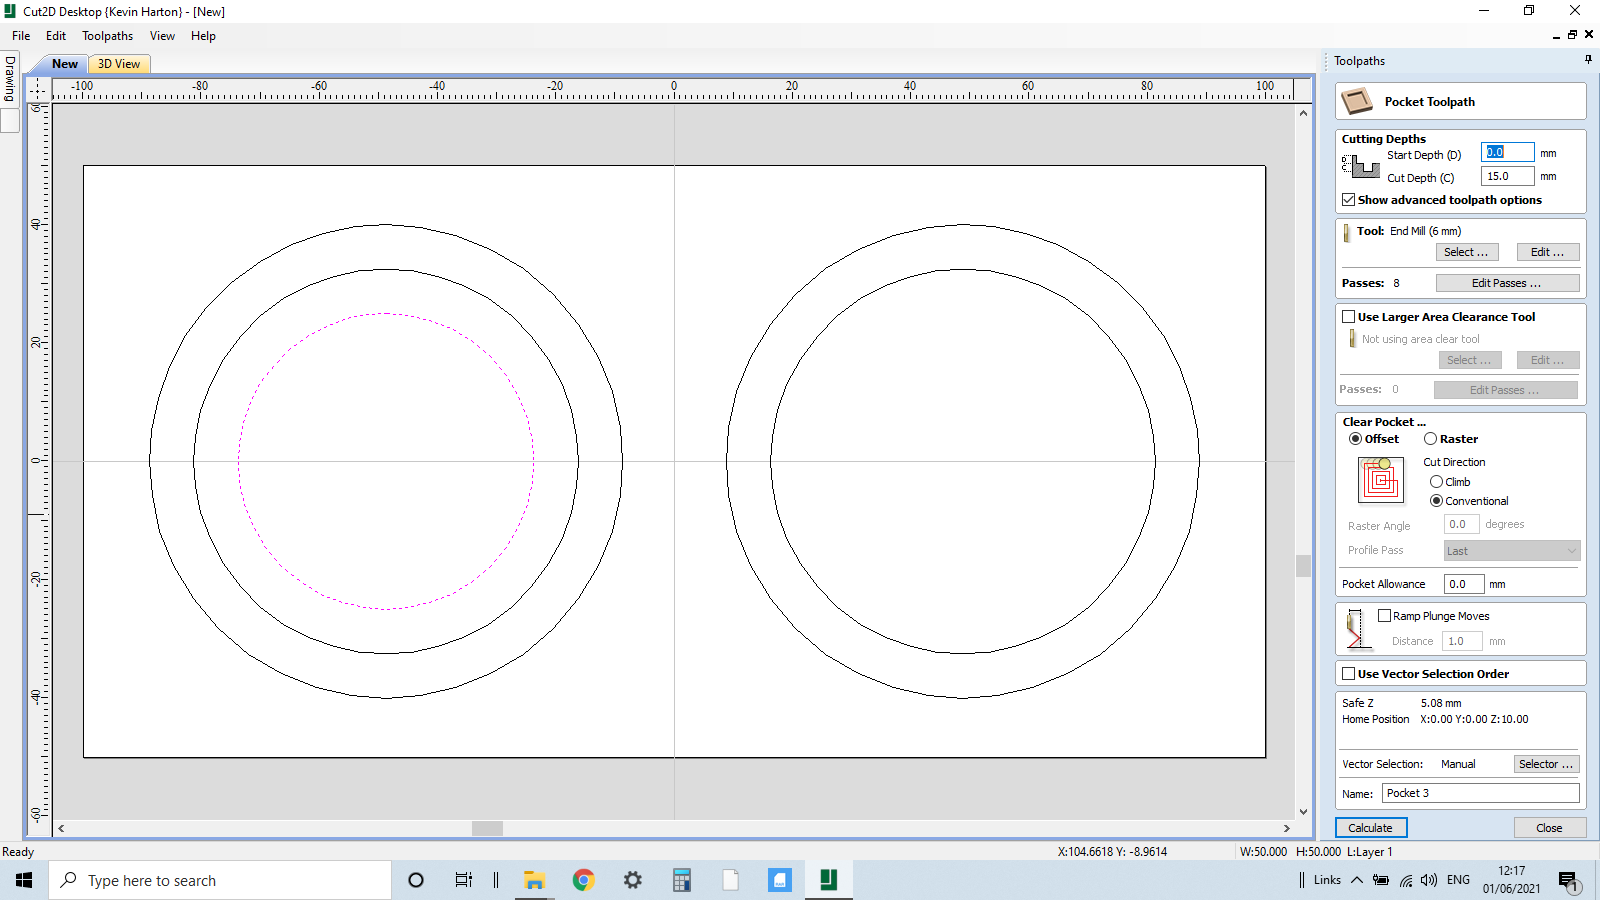Open Calculator from the taskbar
The height and width of the screenshot is (900, 1600).
pyautogui.click(x=681, y=880)
